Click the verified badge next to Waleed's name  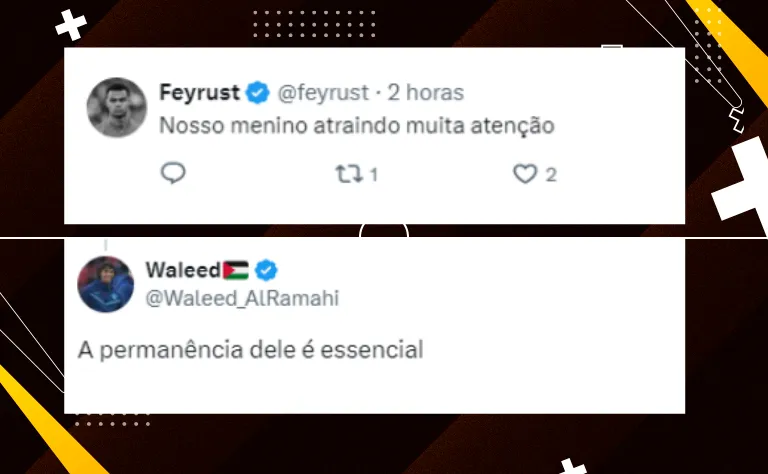point(266,270)
